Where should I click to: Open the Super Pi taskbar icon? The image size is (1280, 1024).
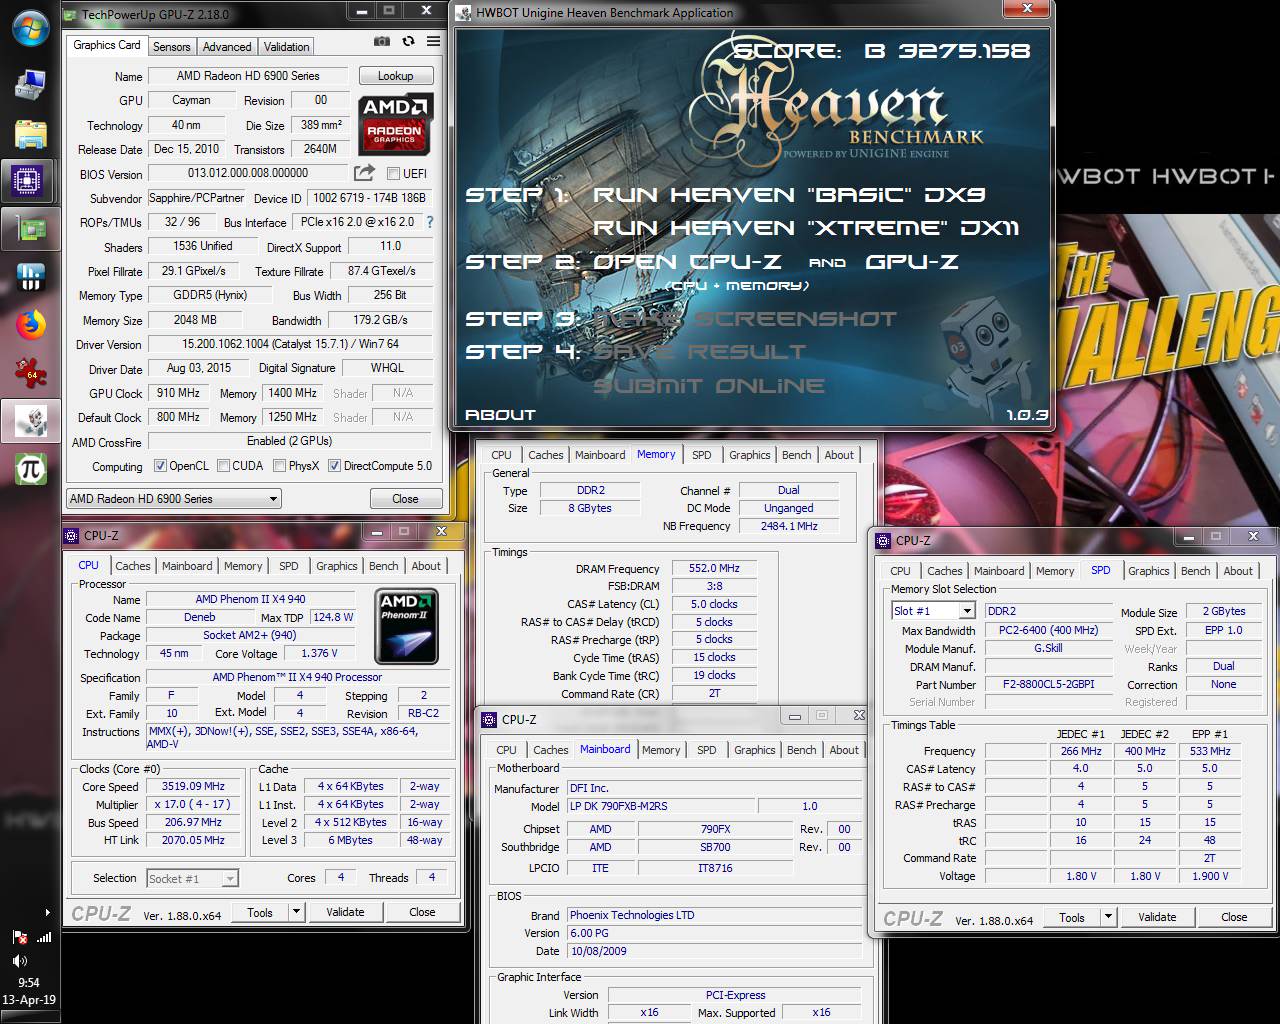click(31, 469)
